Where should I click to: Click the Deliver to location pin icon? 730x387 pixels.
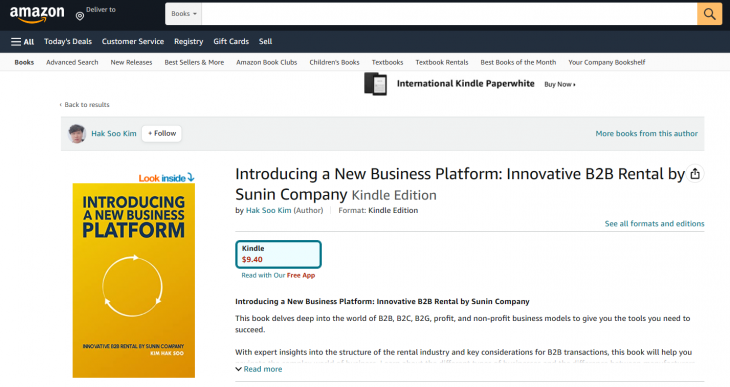(80, 16)
